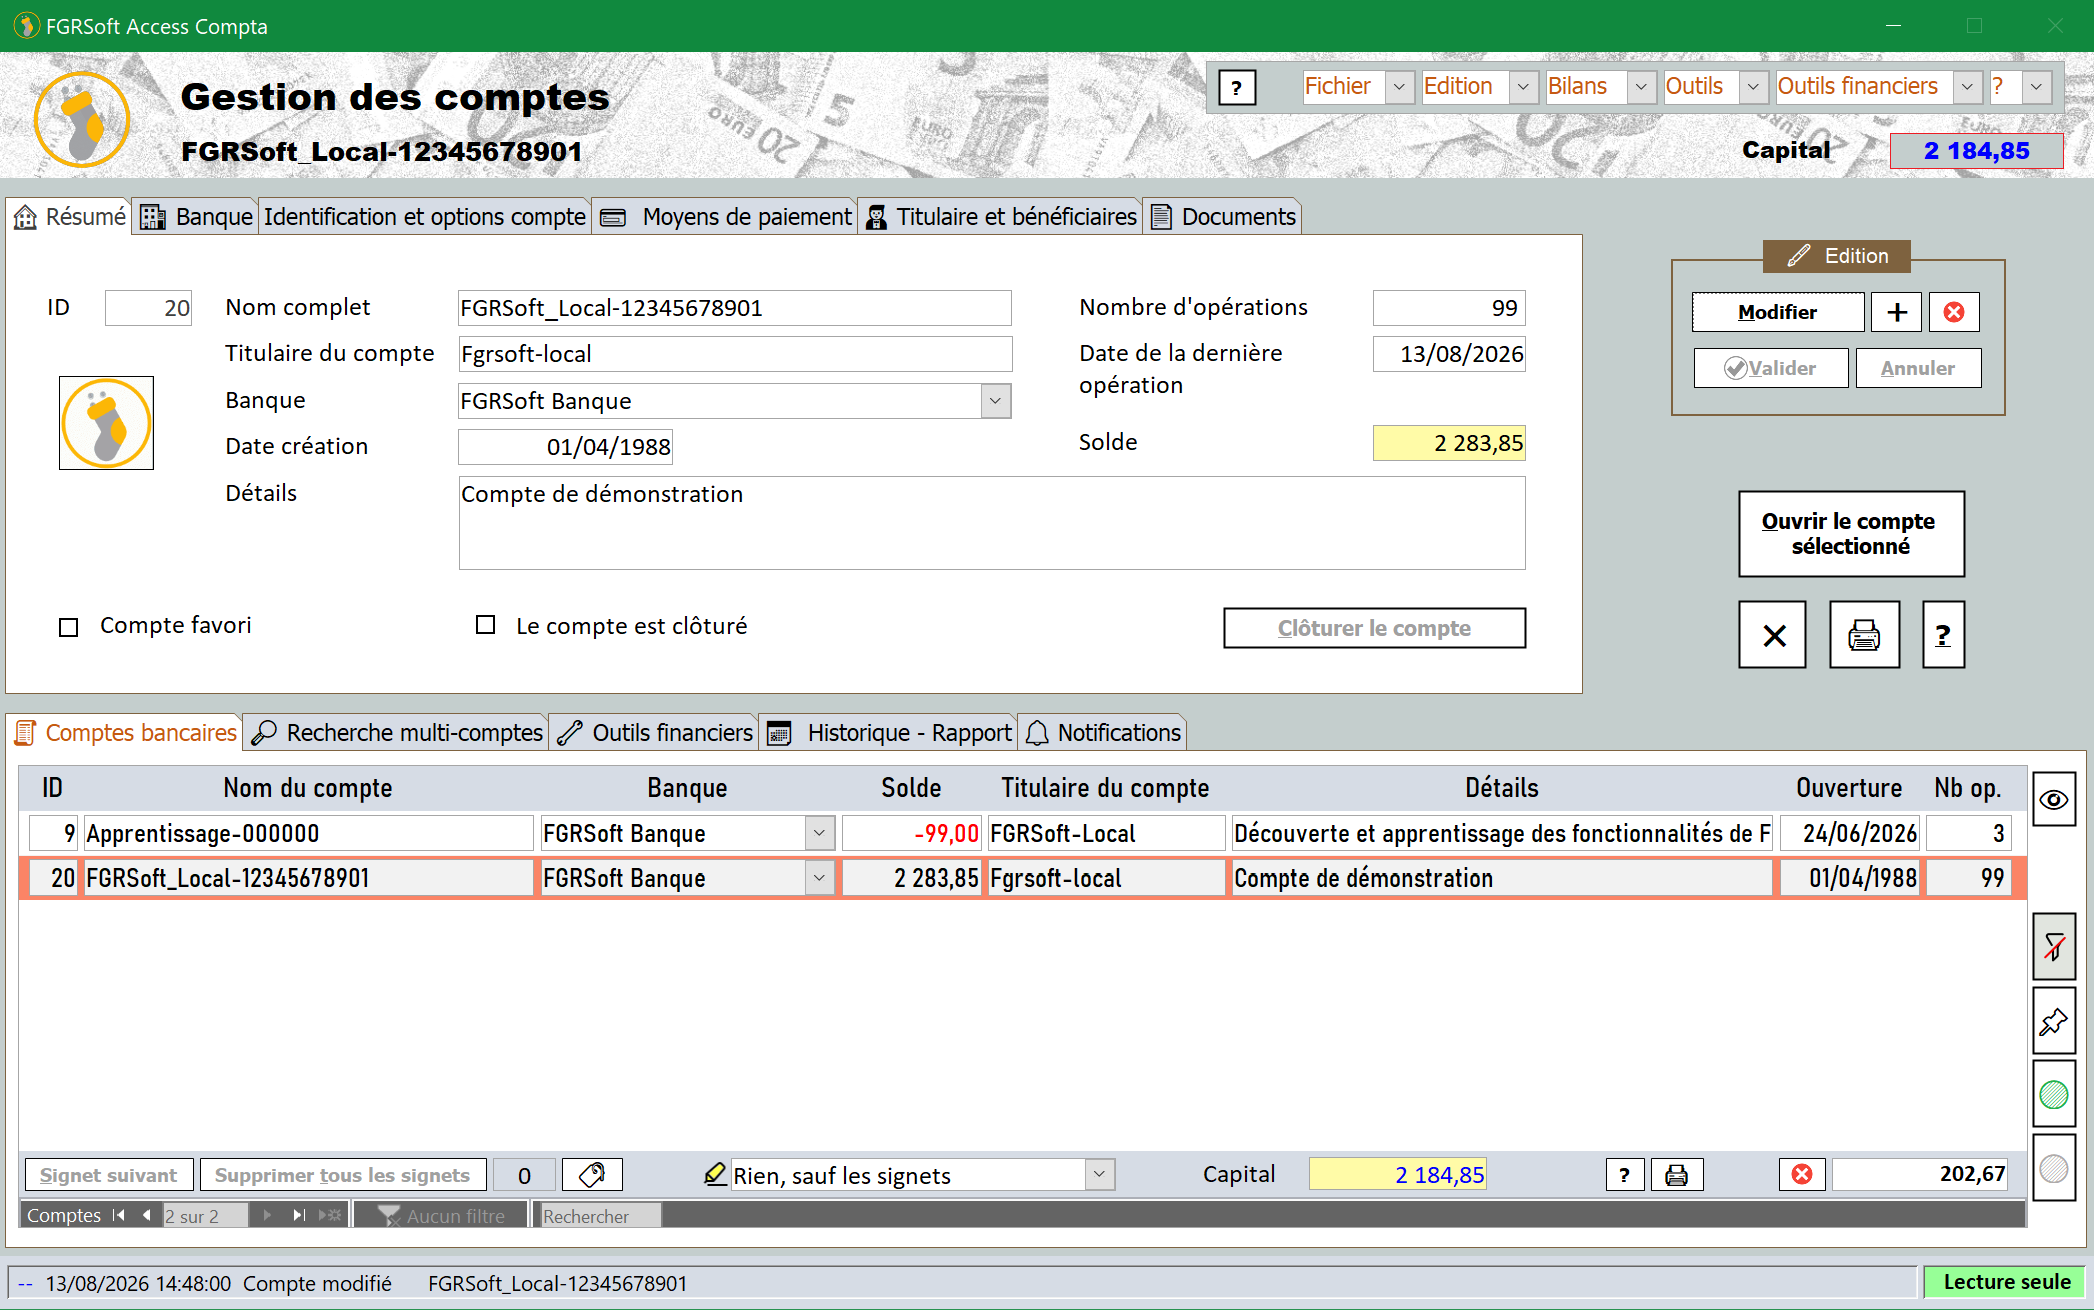The height and width of the screenshot is (1310, 2094).
Task: Click Ouvrir le compte sélectionné button
Action: [x=1851, y=533]
